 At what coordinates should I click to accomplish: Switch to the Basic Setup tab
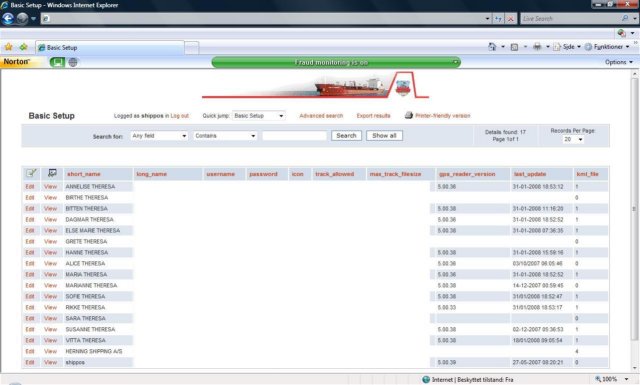tap(109, 48)
